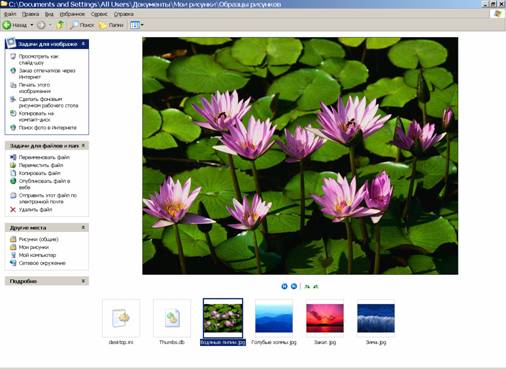Click Сделать фоновым рисунком рабочего стола
Image resolution: width=506 pixels, height=369 pixels.
point(48,102)
